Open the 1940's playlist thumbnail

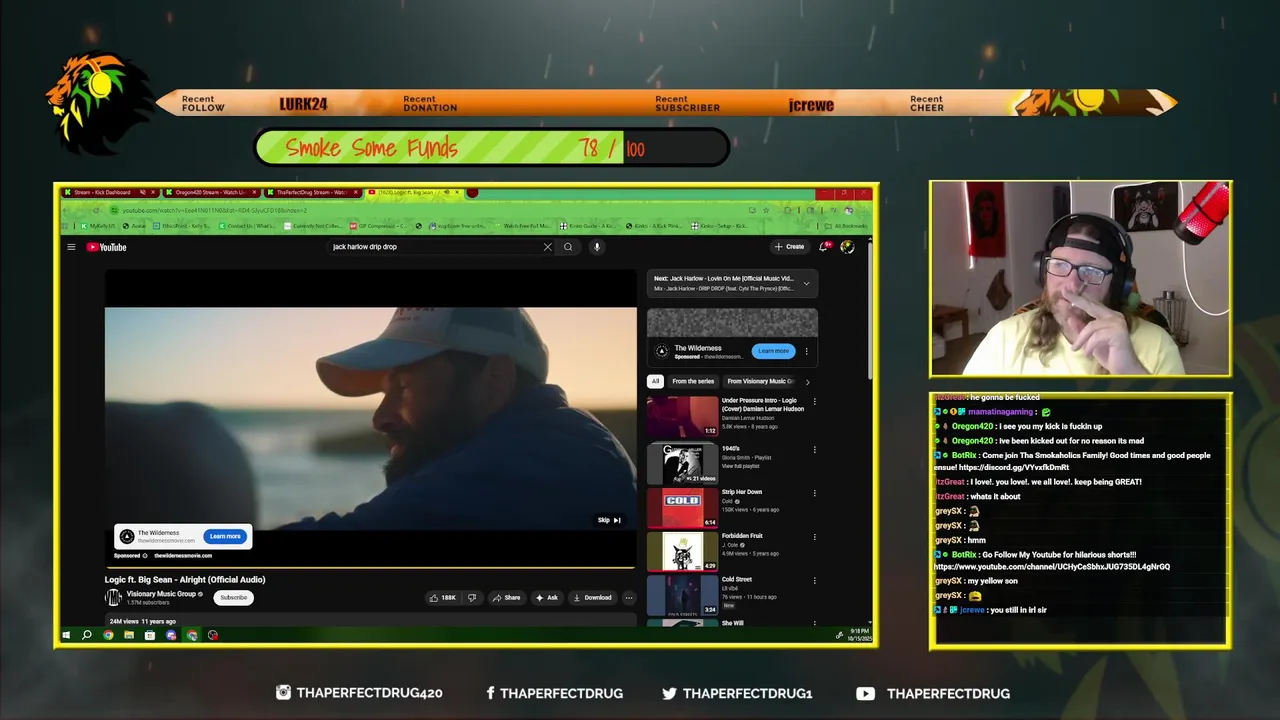(682, 464)
